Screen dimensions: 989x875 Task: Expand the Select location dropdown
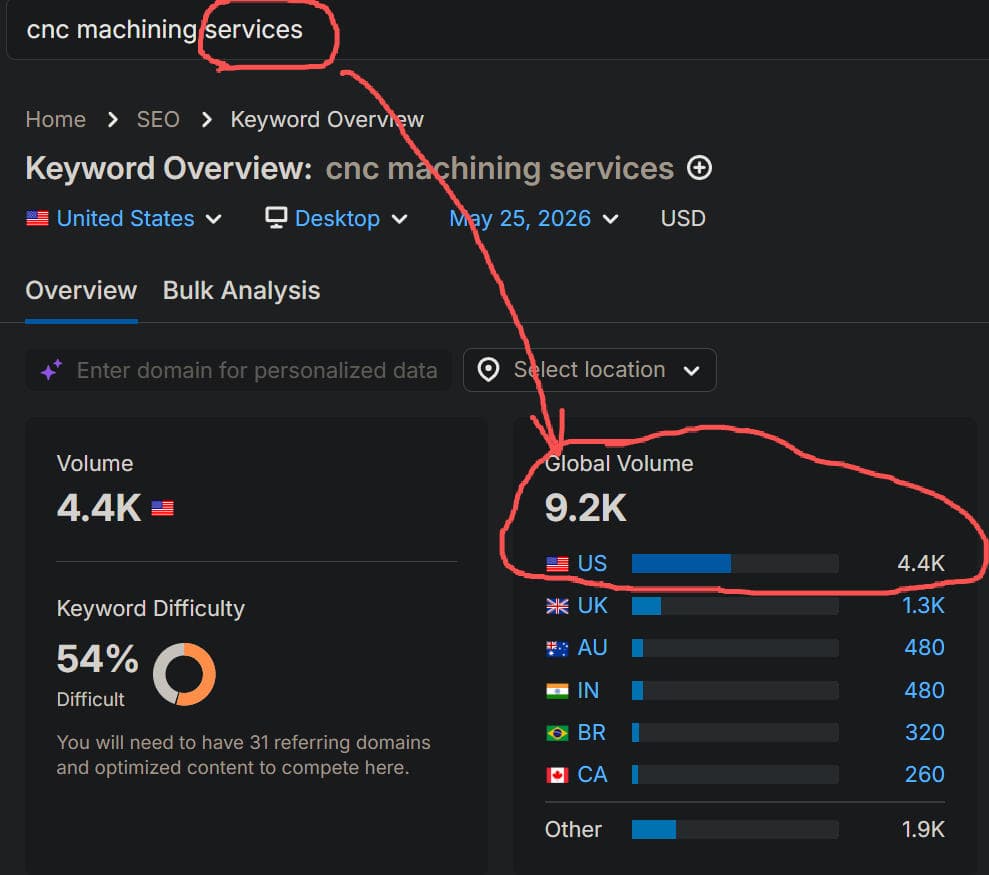click(589, 370)
